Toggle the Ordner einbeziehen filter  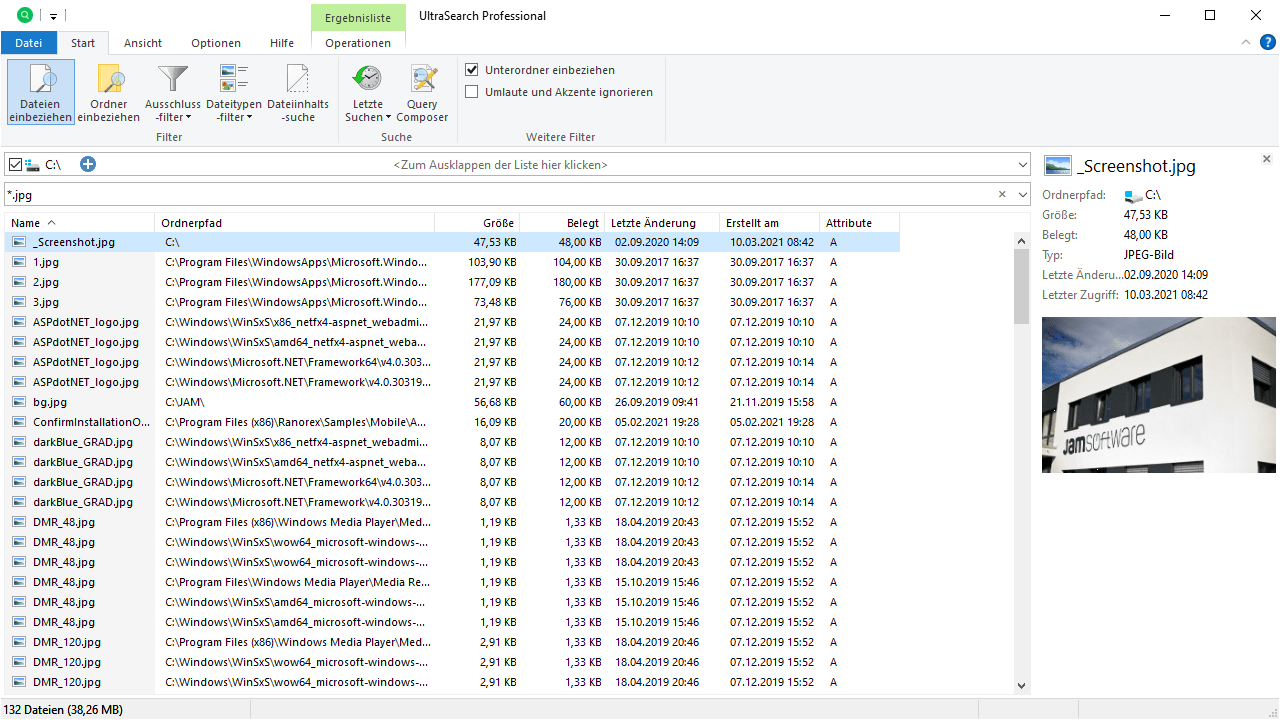coord(109,92)
